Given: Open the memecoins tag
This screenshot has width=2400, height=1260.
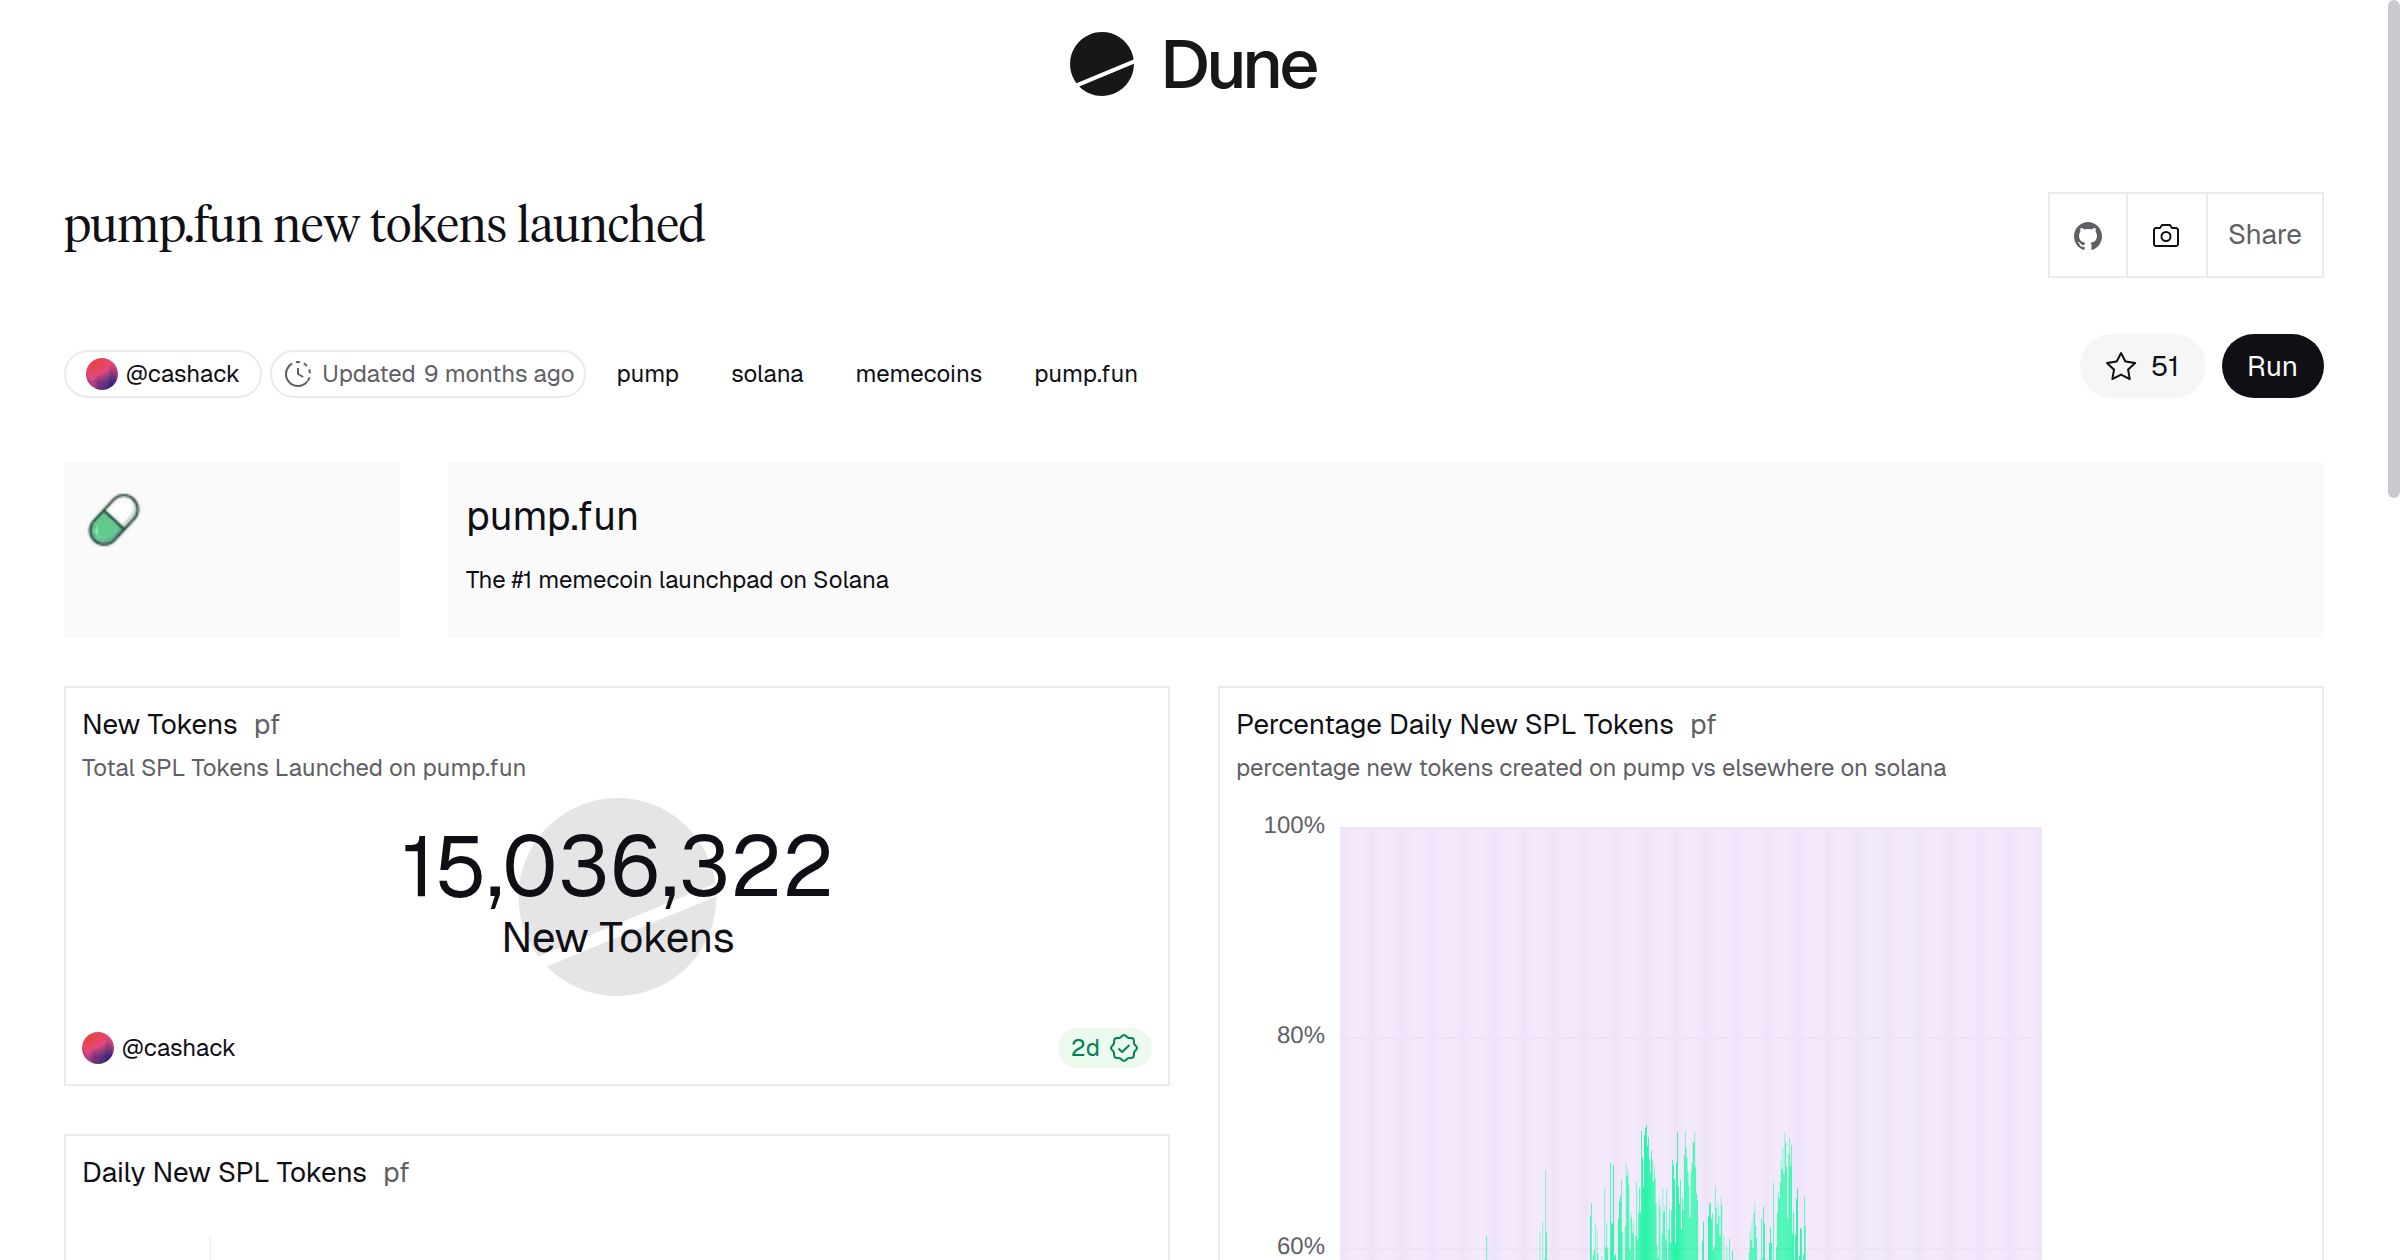Looking at the screenshot, I should coord(918,373).
